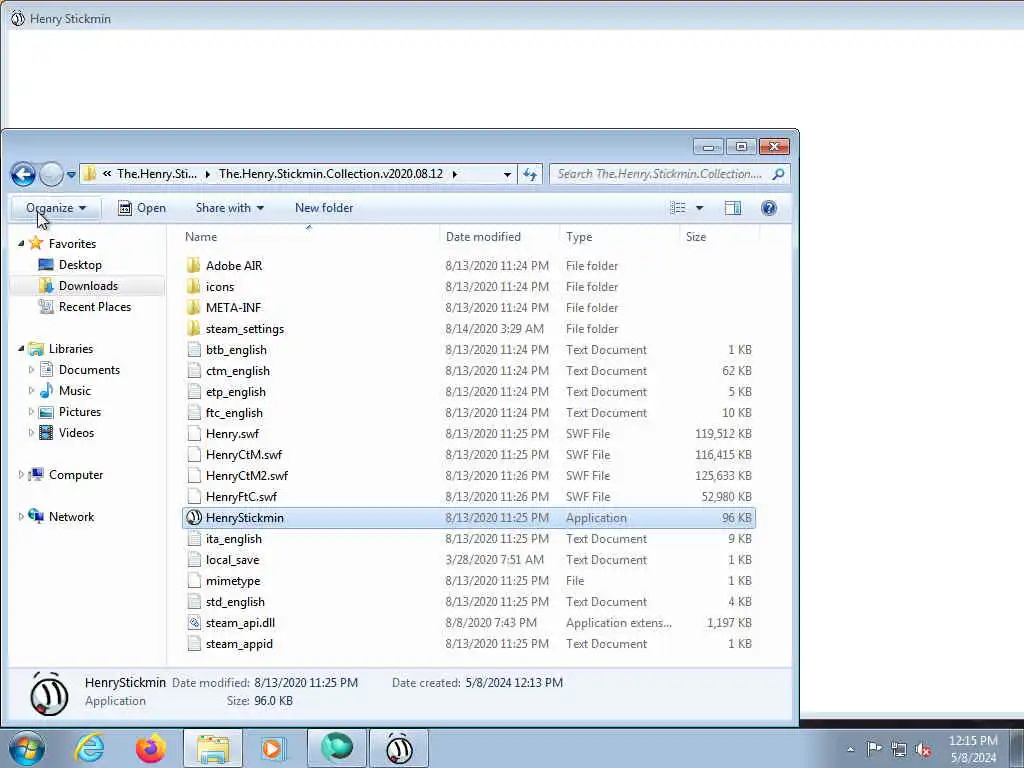The image size is (1024, 768).
Task: Open the view options dropdown arrow
Action: tap(699, 208)
